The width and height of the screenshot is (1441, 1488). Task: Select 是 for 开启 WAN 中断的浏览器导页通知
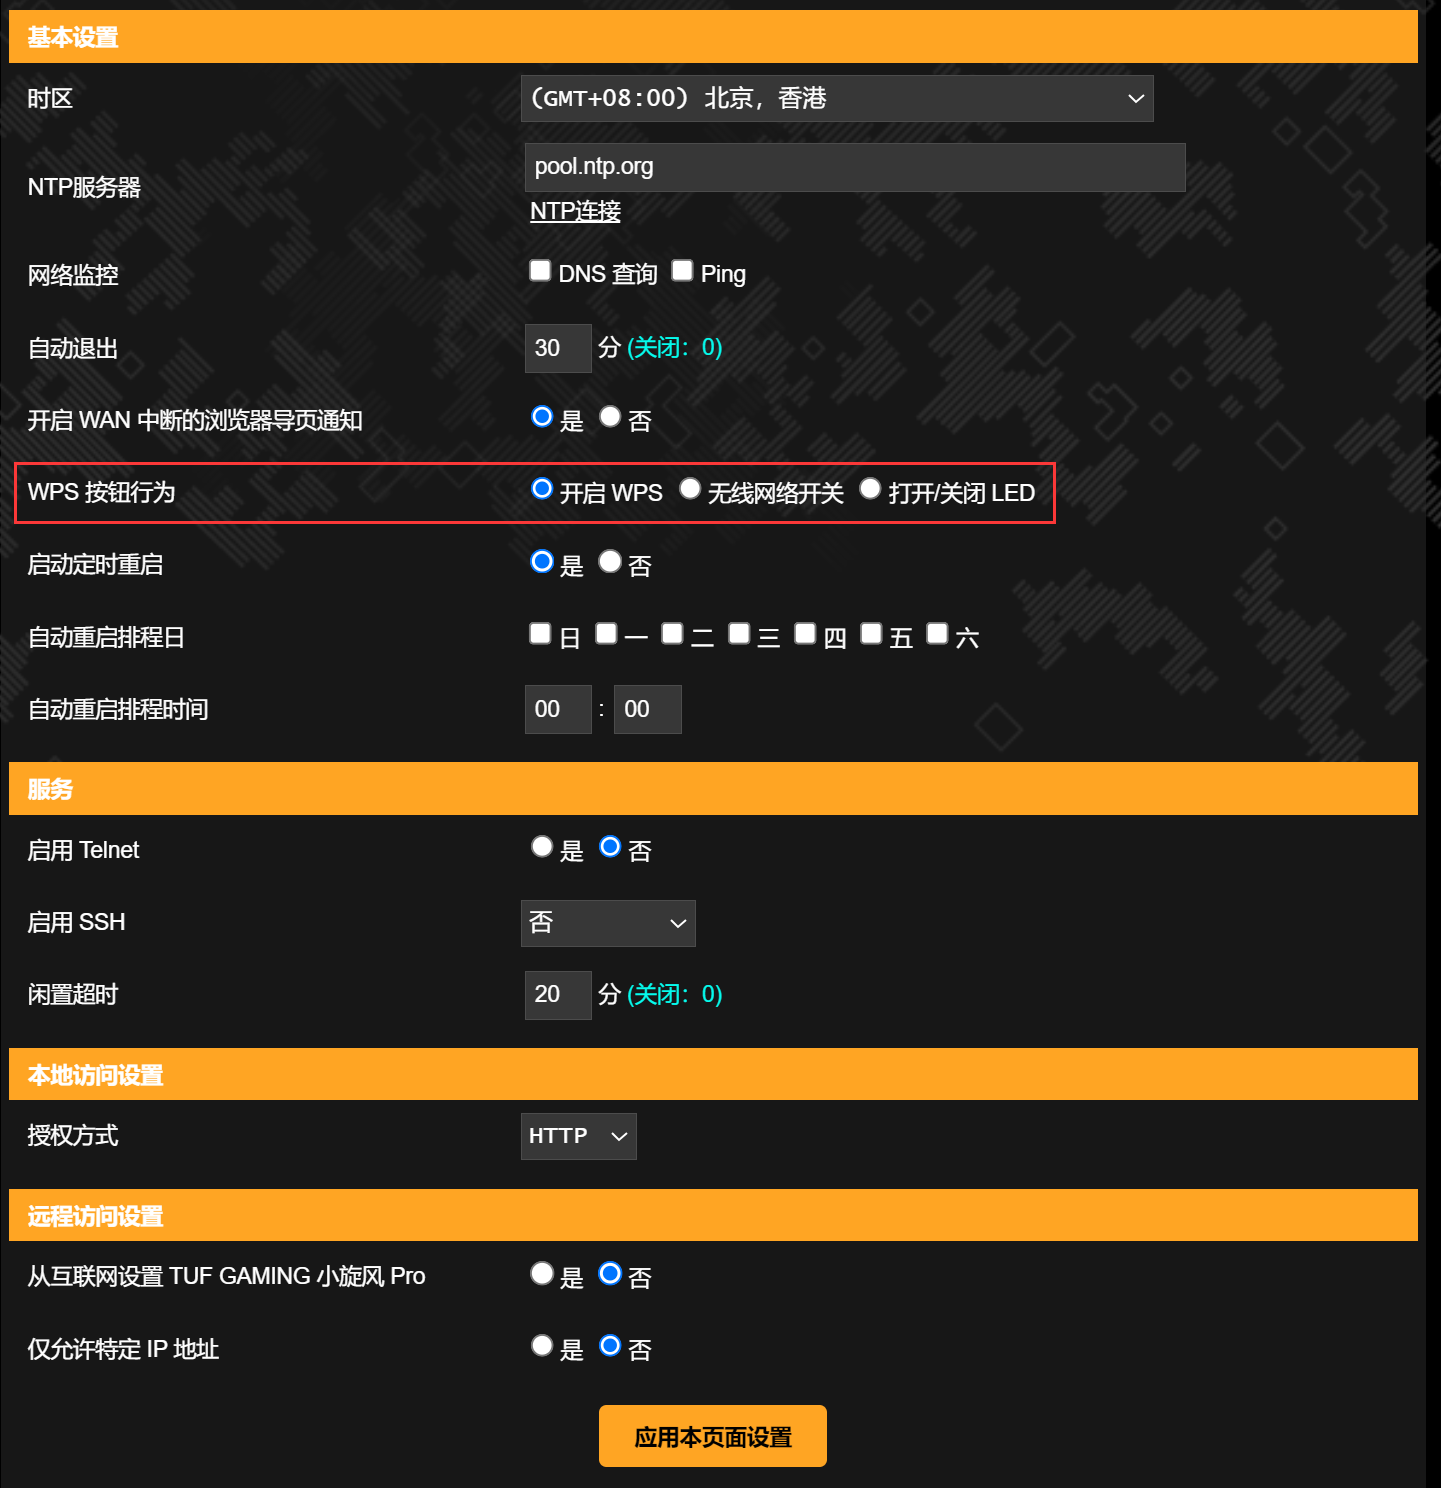(542, 417)
